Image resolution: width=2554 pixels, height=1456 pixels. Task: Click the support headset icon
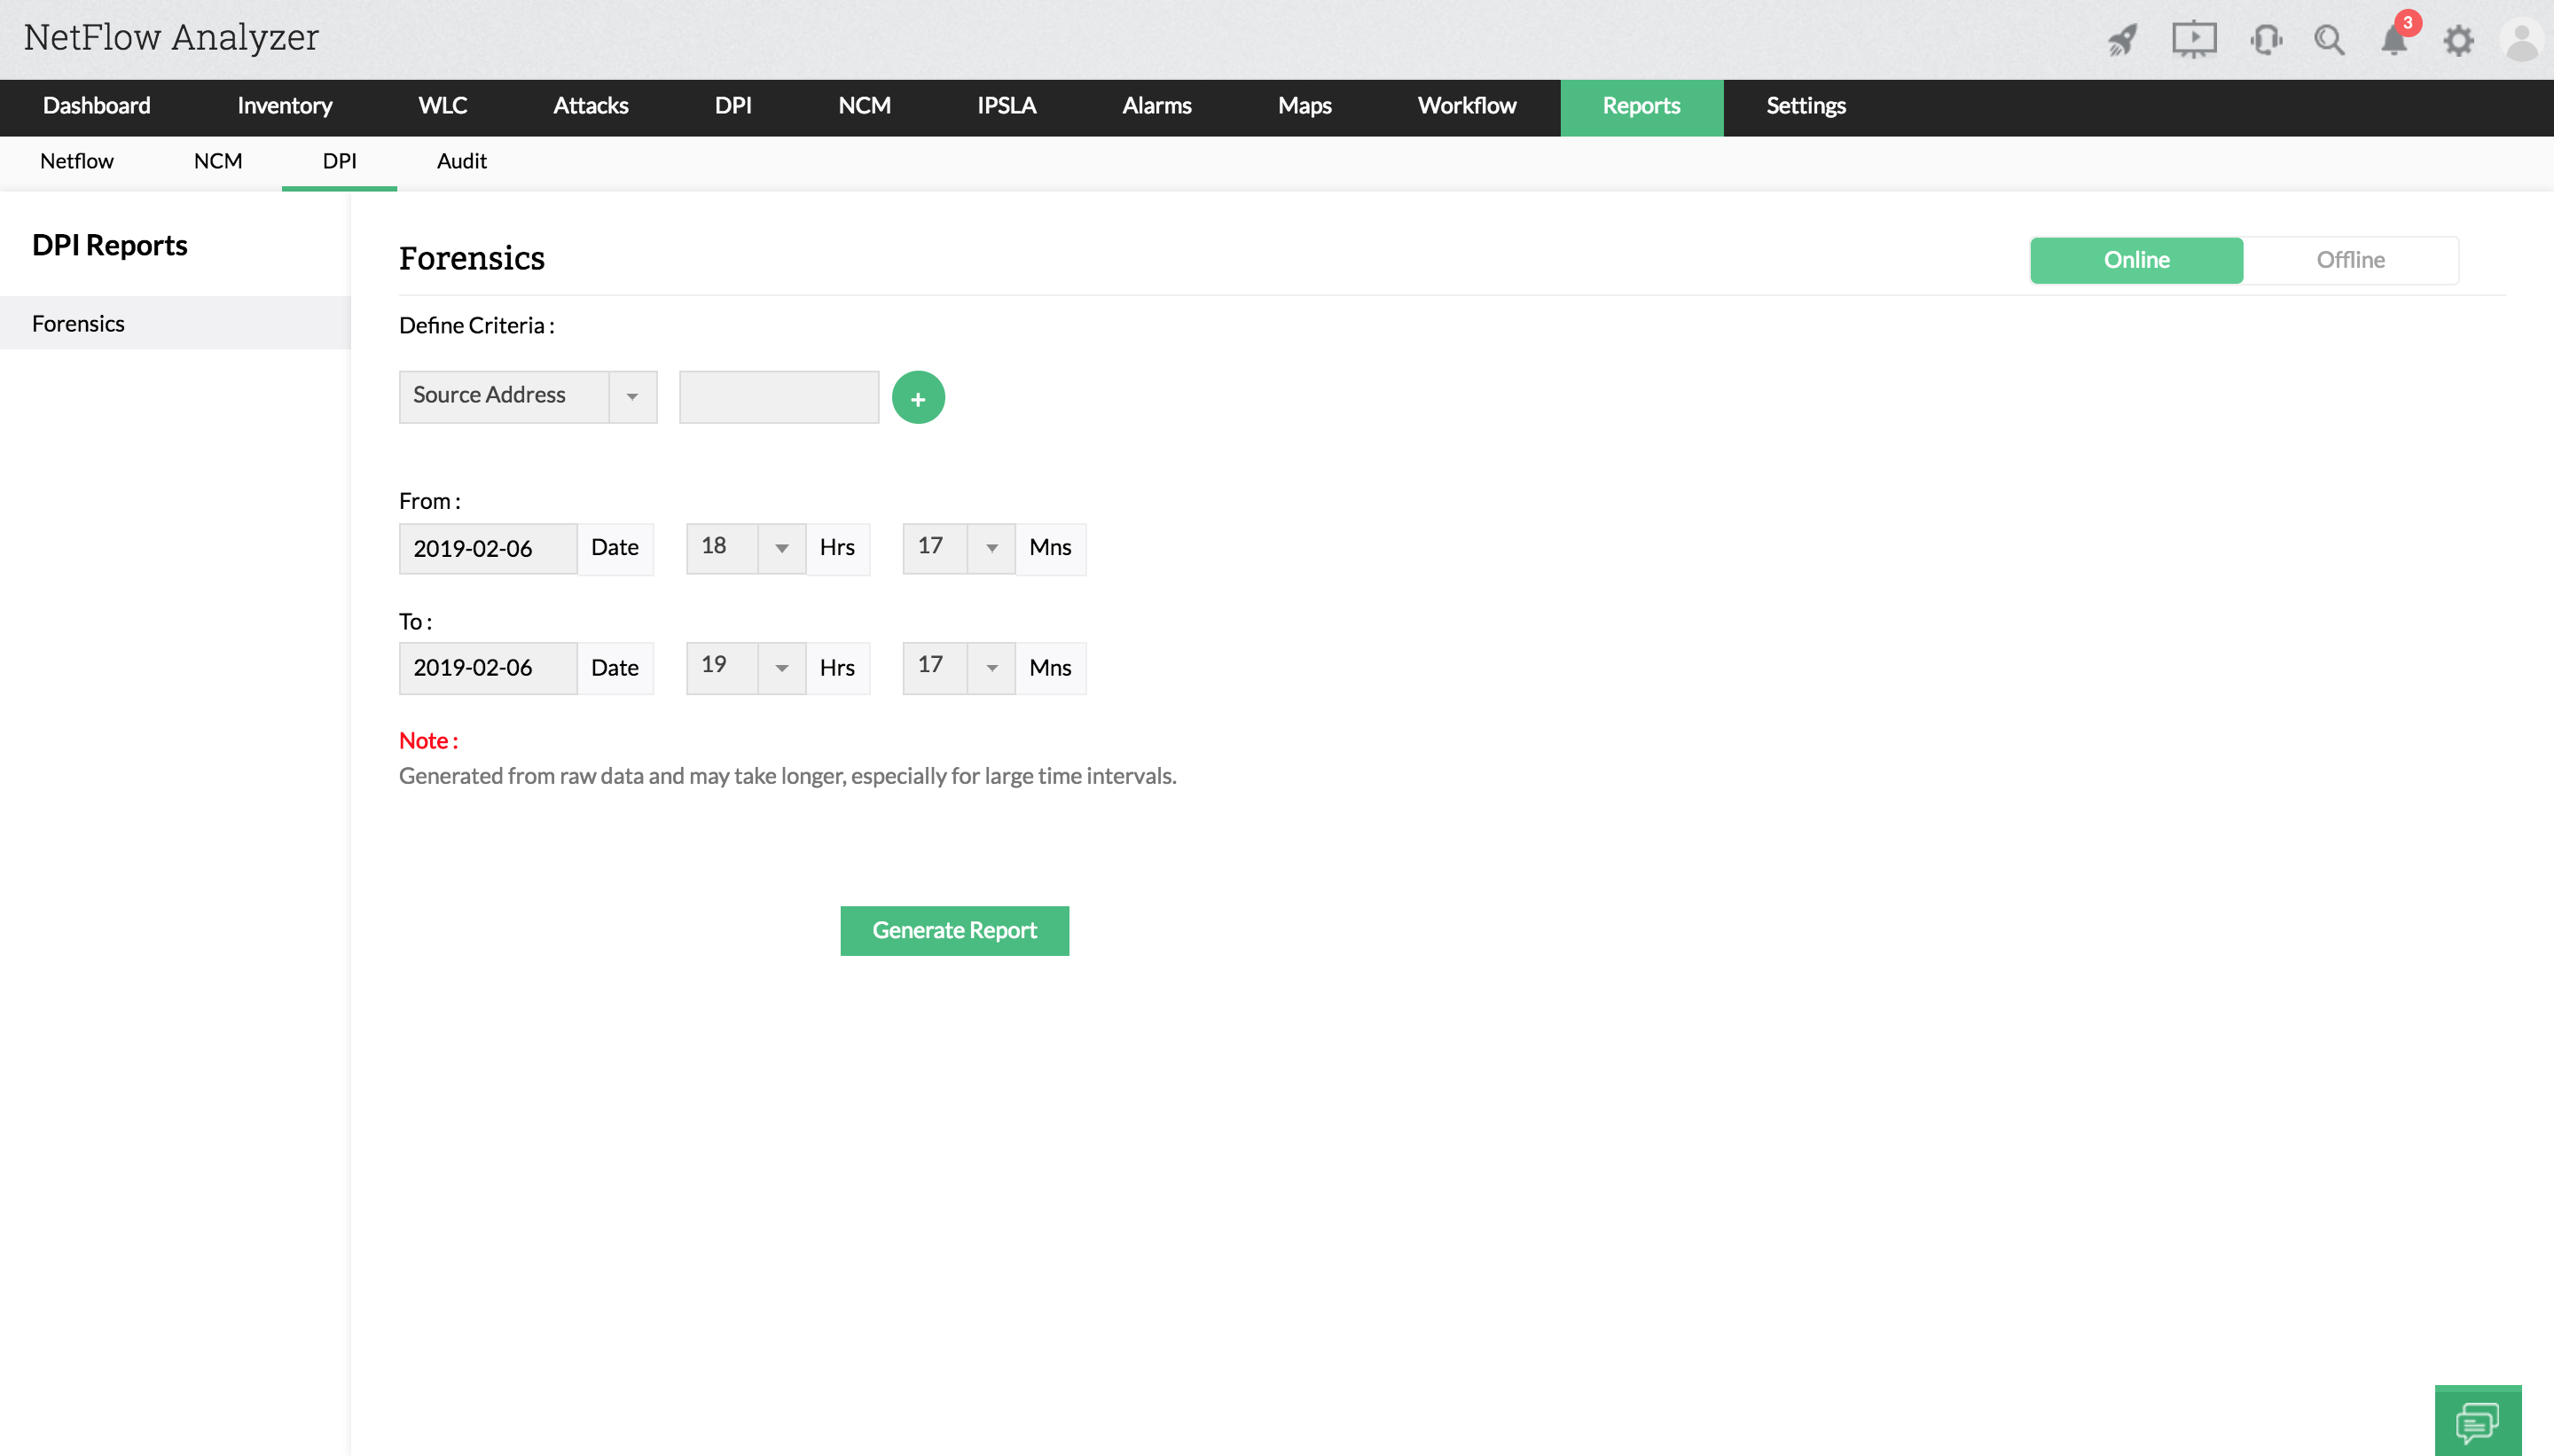pyautogui.click(x=2266, y=40)
